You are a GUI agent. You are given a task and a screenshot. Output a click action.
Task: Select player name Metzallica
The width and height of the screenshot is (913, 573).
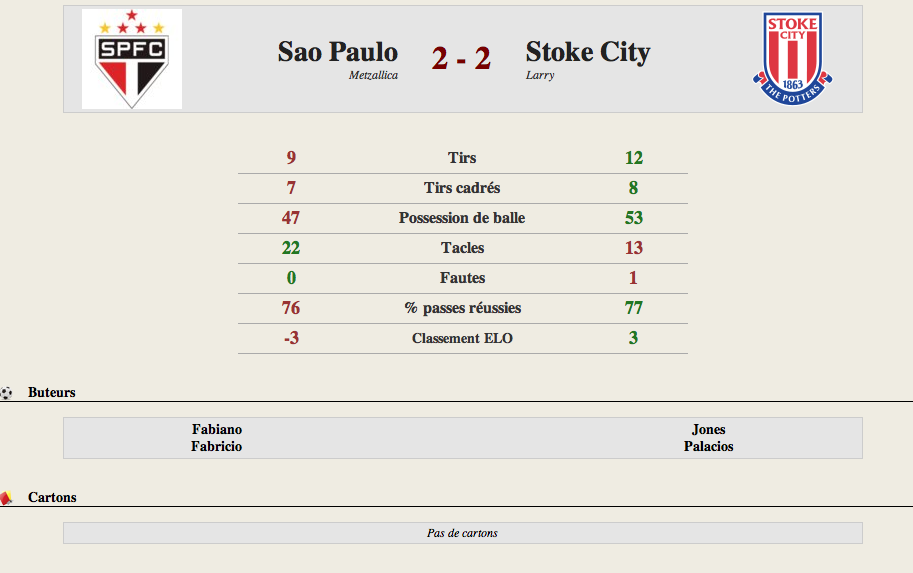373,75
